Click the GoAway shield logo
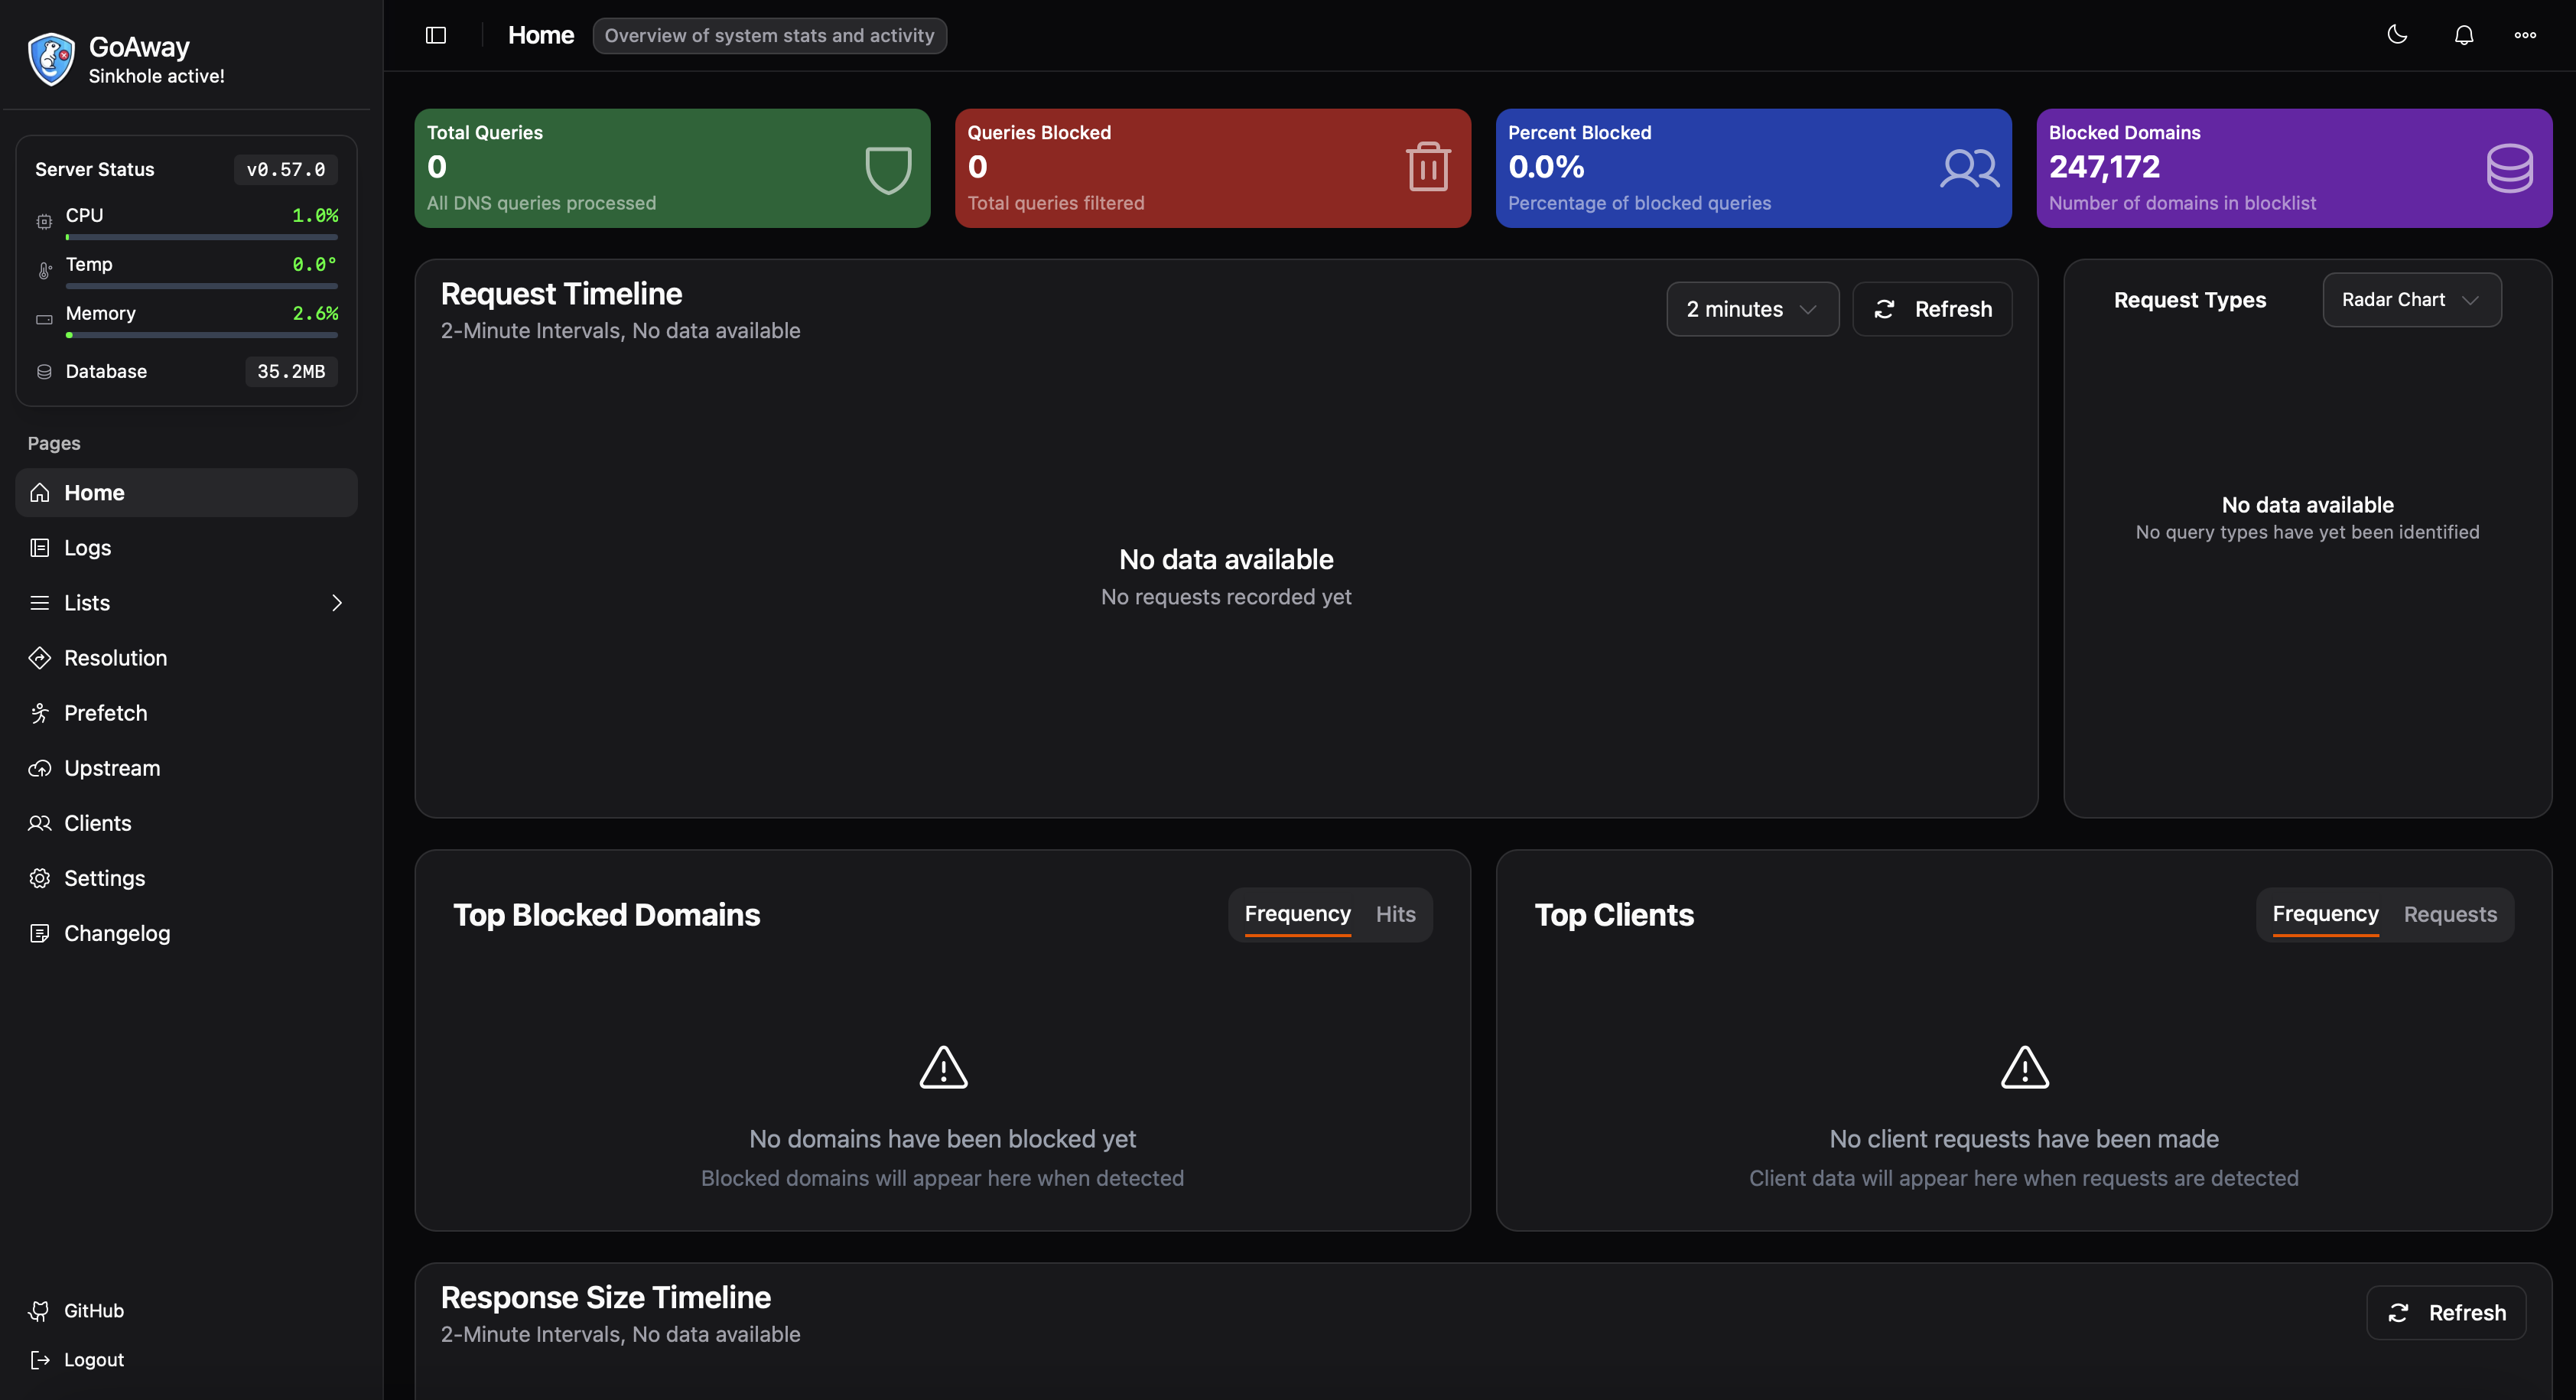 coord(51,59)
